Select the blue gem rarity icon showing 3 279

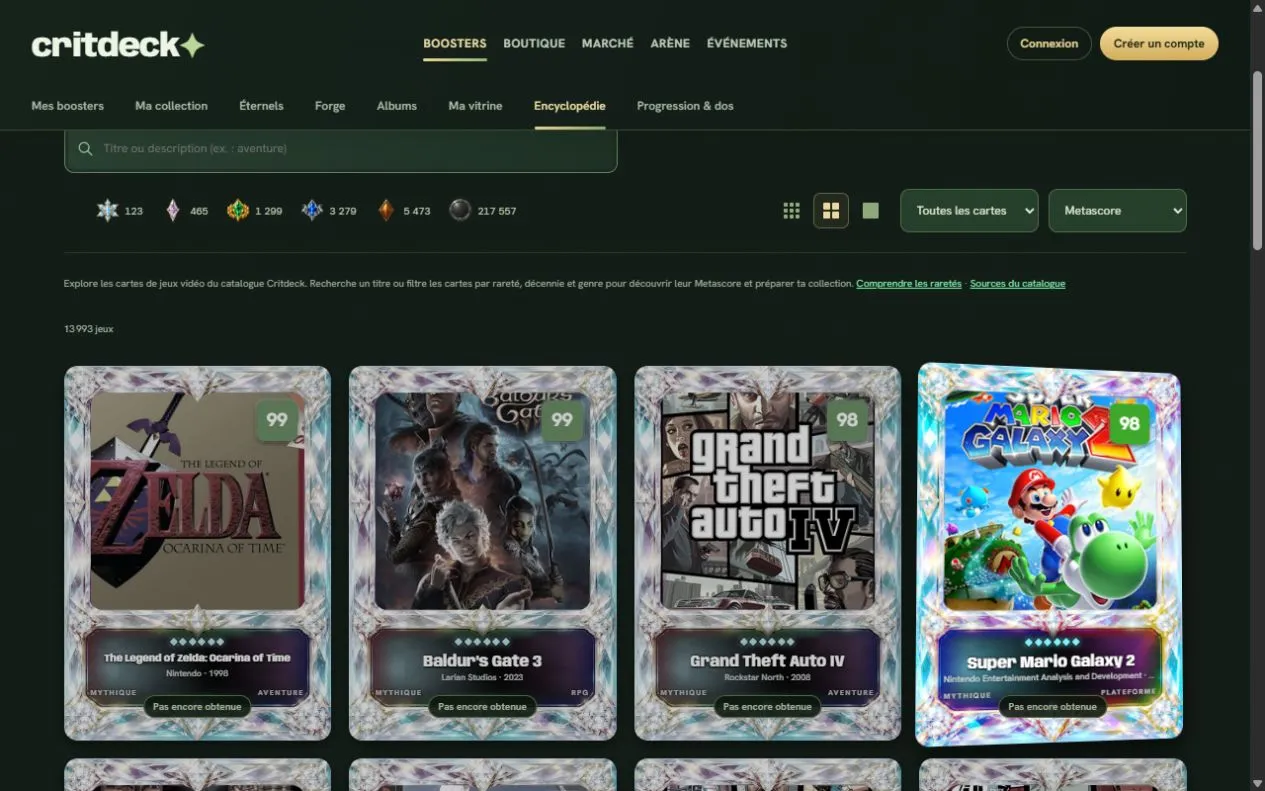pyautogui.click(x=312, y=211)
